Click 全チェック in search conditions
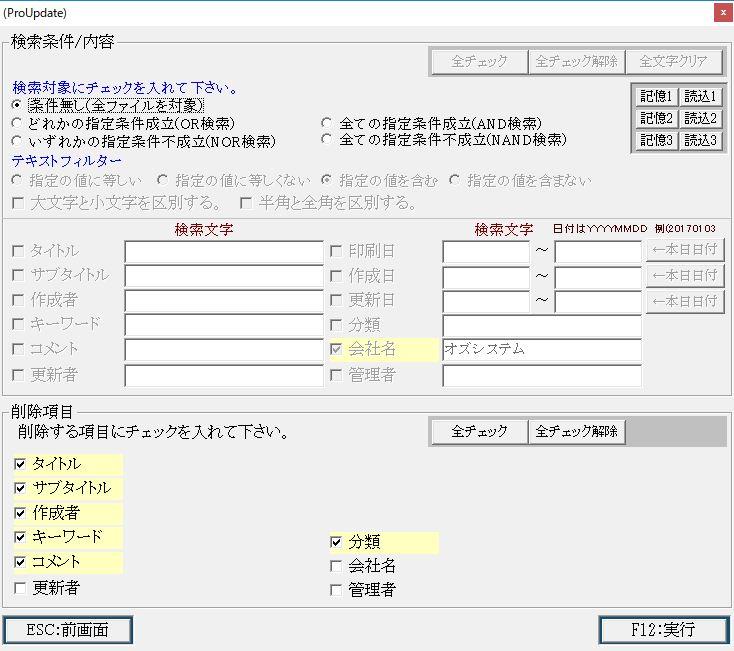 coord(479,61)
